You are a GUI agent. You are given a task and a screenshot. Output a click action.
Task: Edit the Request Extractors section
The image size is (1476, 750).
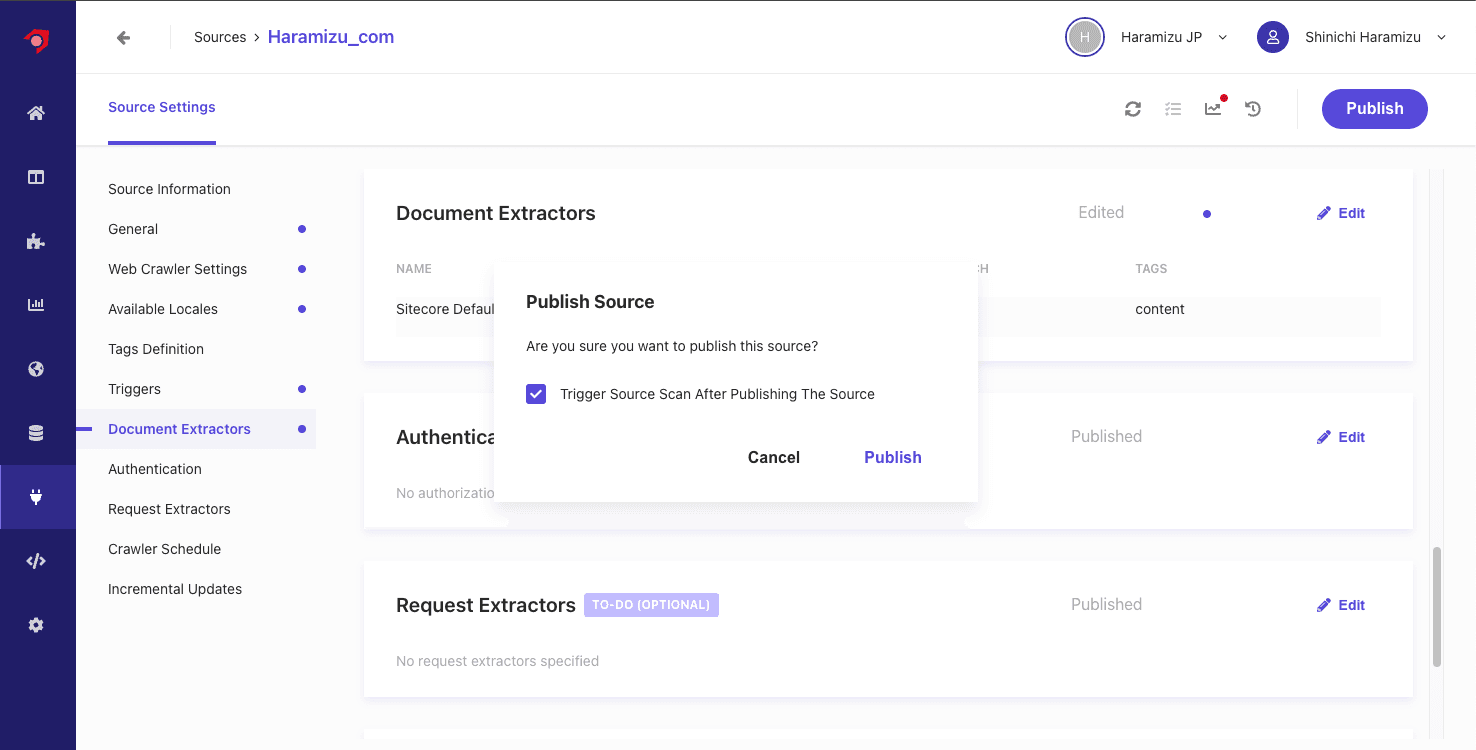[x=1341, y=605]
